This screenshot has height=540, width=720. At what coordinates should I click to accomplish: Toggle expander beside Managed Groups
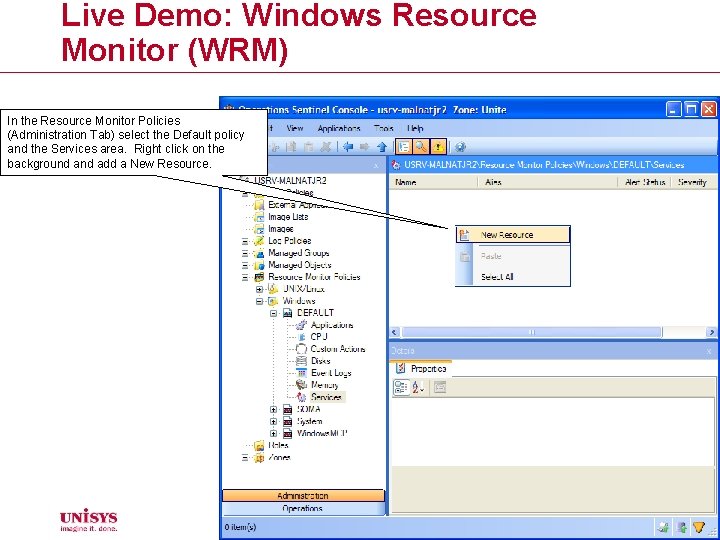tap(245, 253)
